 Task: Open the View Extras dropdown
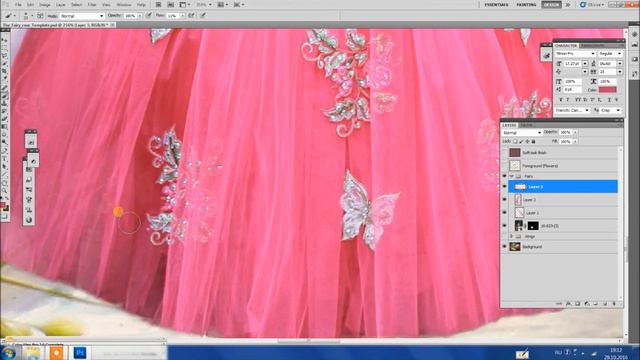tap(185, 5)
